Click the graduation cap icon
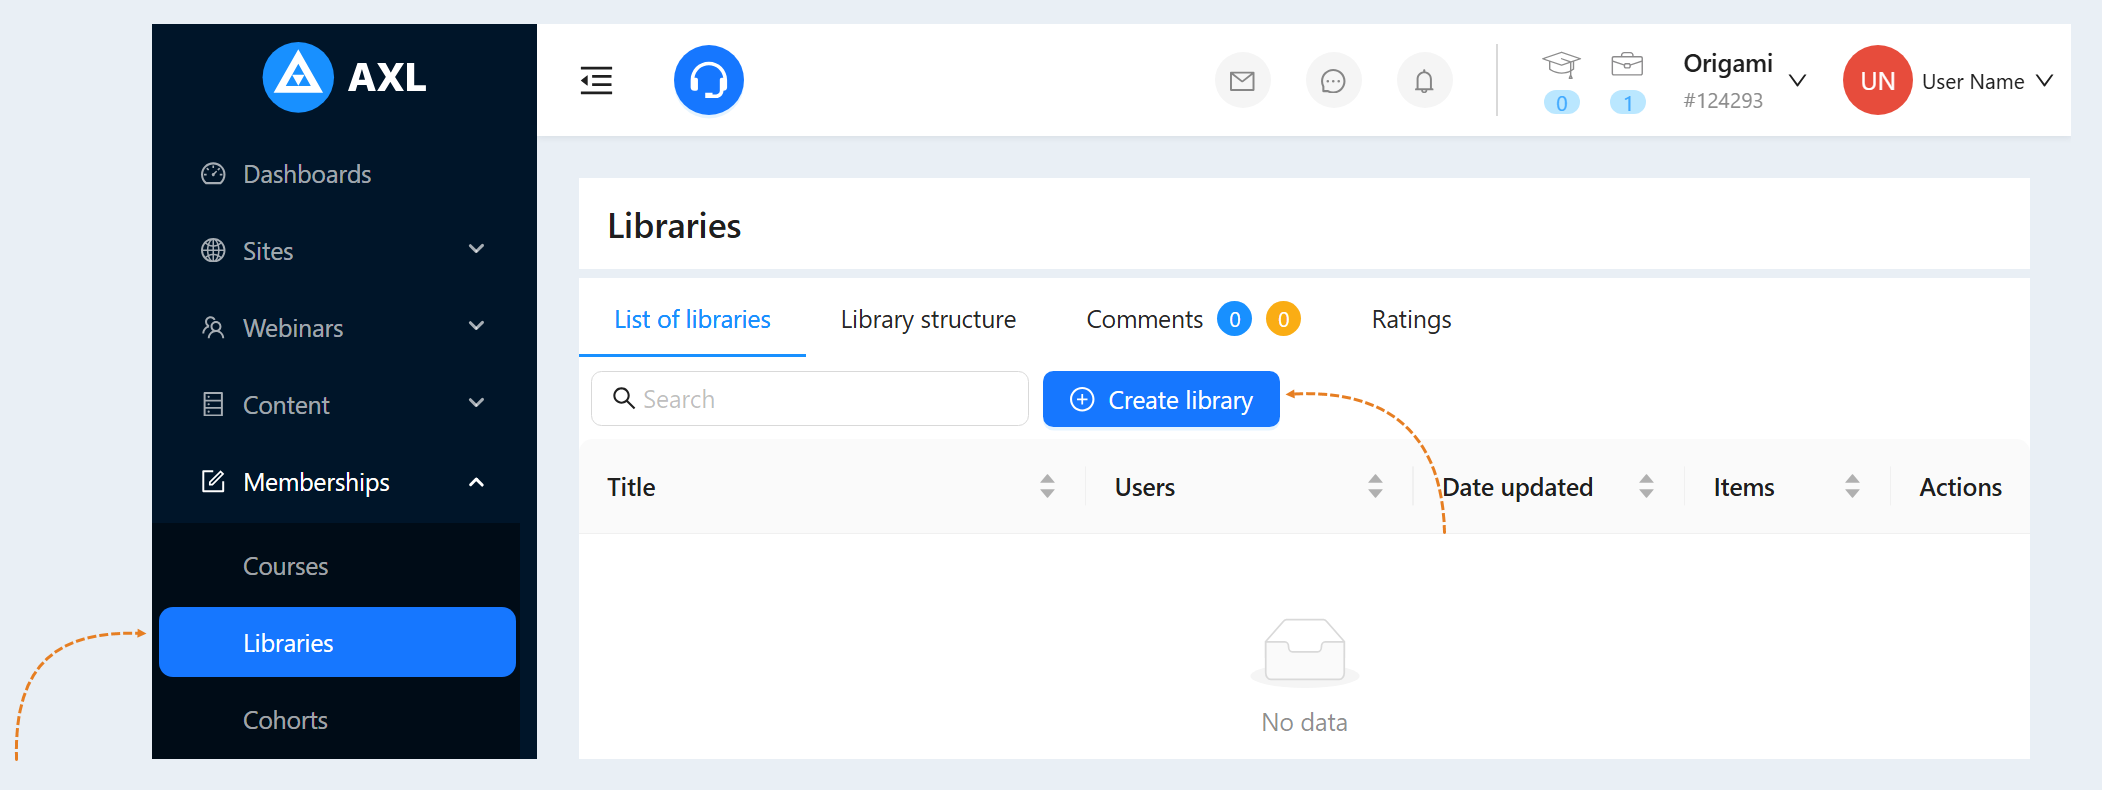 (x=1561, y=65)
